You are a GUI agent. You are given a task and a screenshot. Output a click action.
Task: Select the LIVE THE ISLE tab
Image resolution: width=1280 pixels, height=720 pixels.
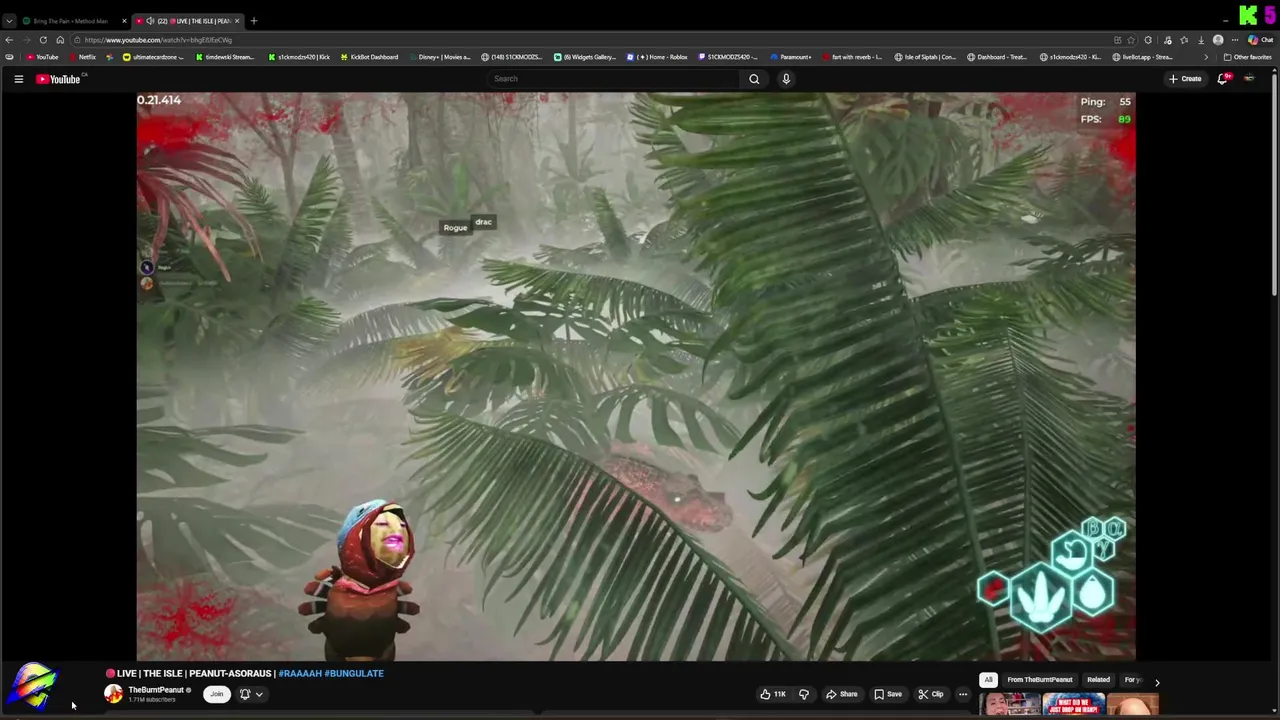coord(188,21)
